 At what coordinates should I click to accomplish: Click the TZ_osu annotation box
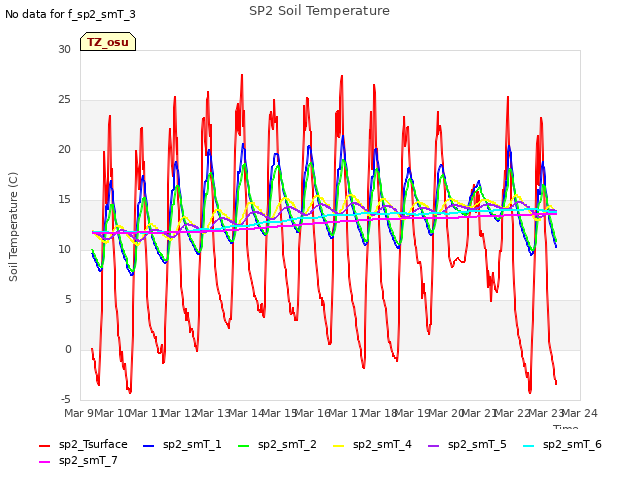pyautogui.click(x=108, y=42)
